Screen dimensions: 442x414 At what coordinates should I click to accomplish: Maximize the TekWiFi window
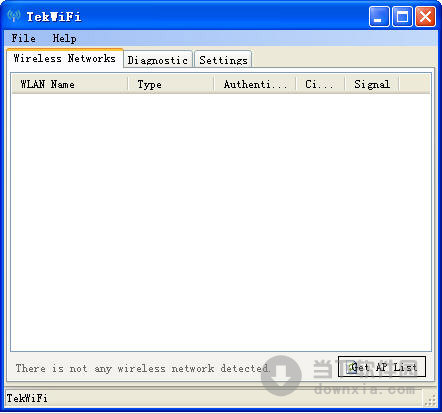(402, 16)
